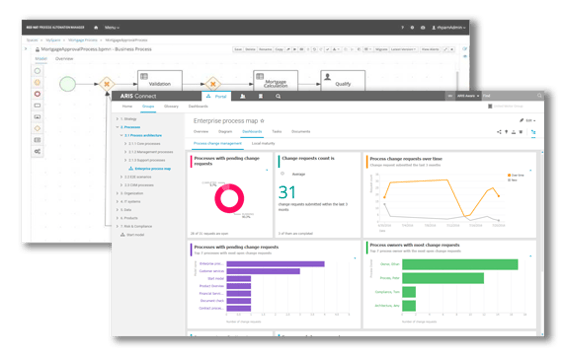Select the subprocess shape in the palette
Image resolution: width=563 pixels, height=361 pixels.
[37, 117]
